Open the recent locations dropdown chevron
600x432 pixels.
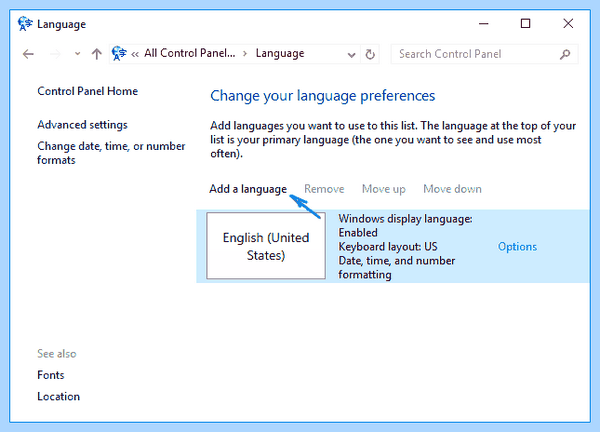click(x=77, y=54)
